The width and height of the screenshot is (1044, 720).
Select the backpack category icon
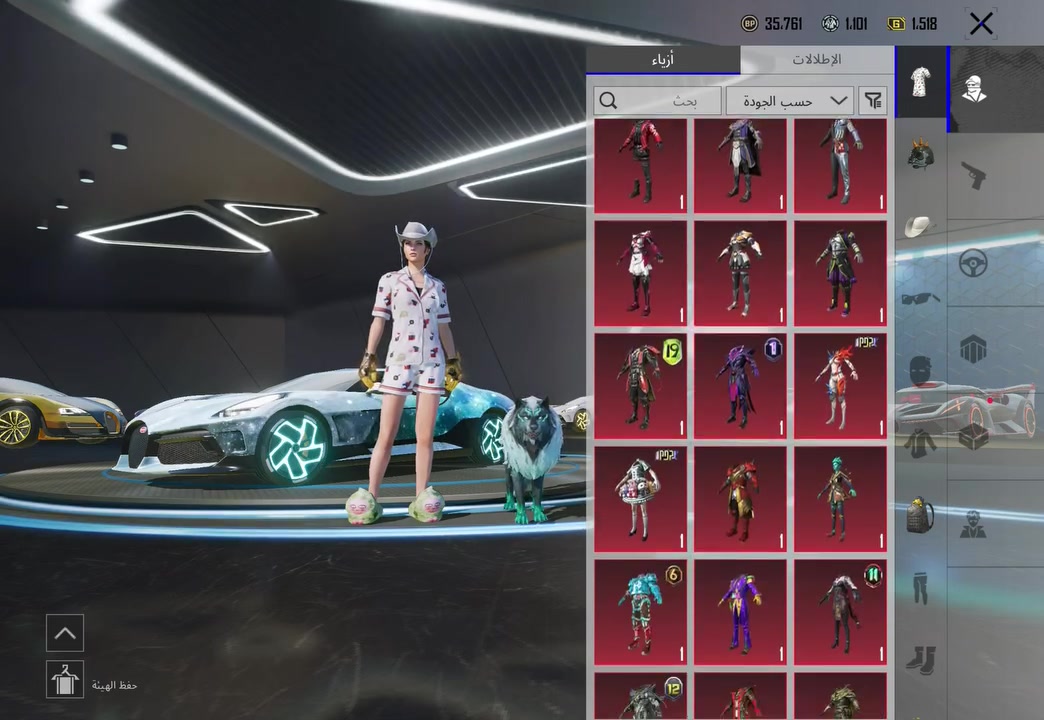(x=920, y=514)
